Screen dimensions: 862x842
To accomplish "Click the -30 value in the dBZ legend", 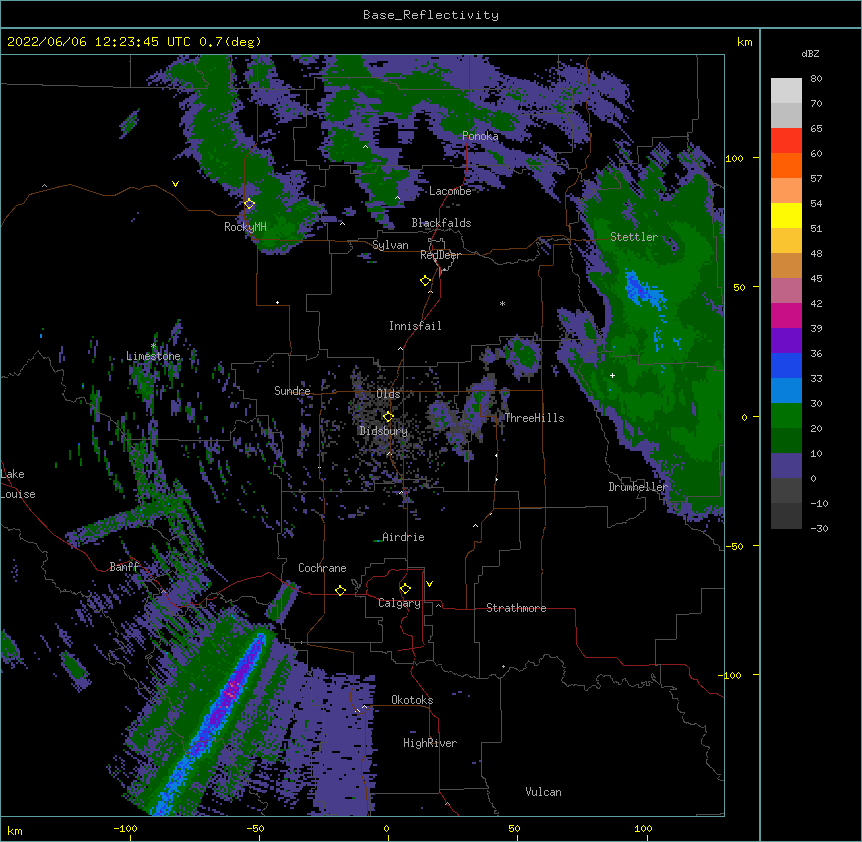I will (819, 529).
